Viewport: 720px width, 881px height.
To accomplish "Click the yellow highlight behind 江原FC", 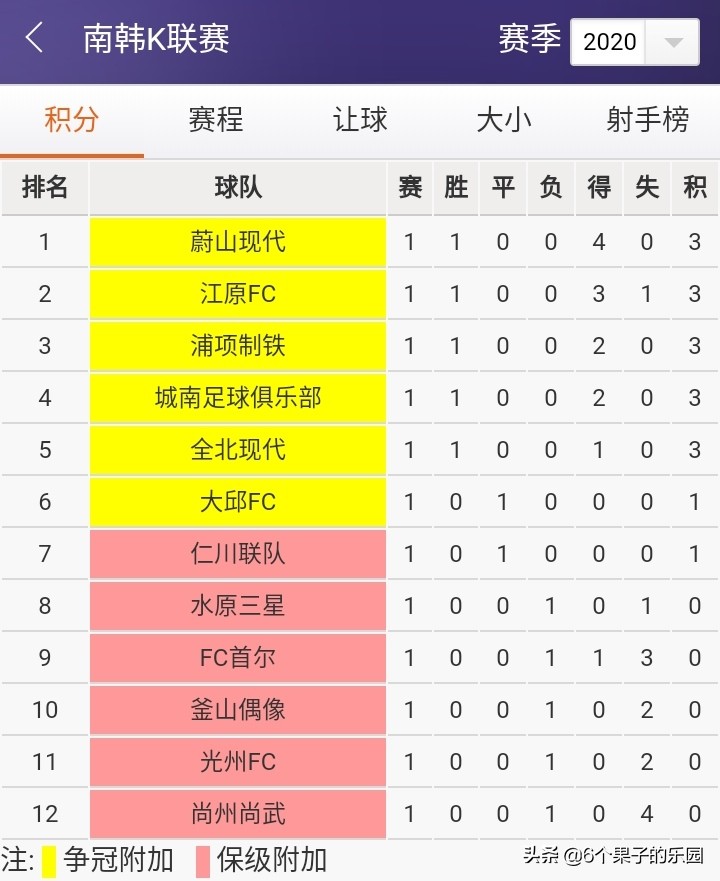I will coord(236,294).
